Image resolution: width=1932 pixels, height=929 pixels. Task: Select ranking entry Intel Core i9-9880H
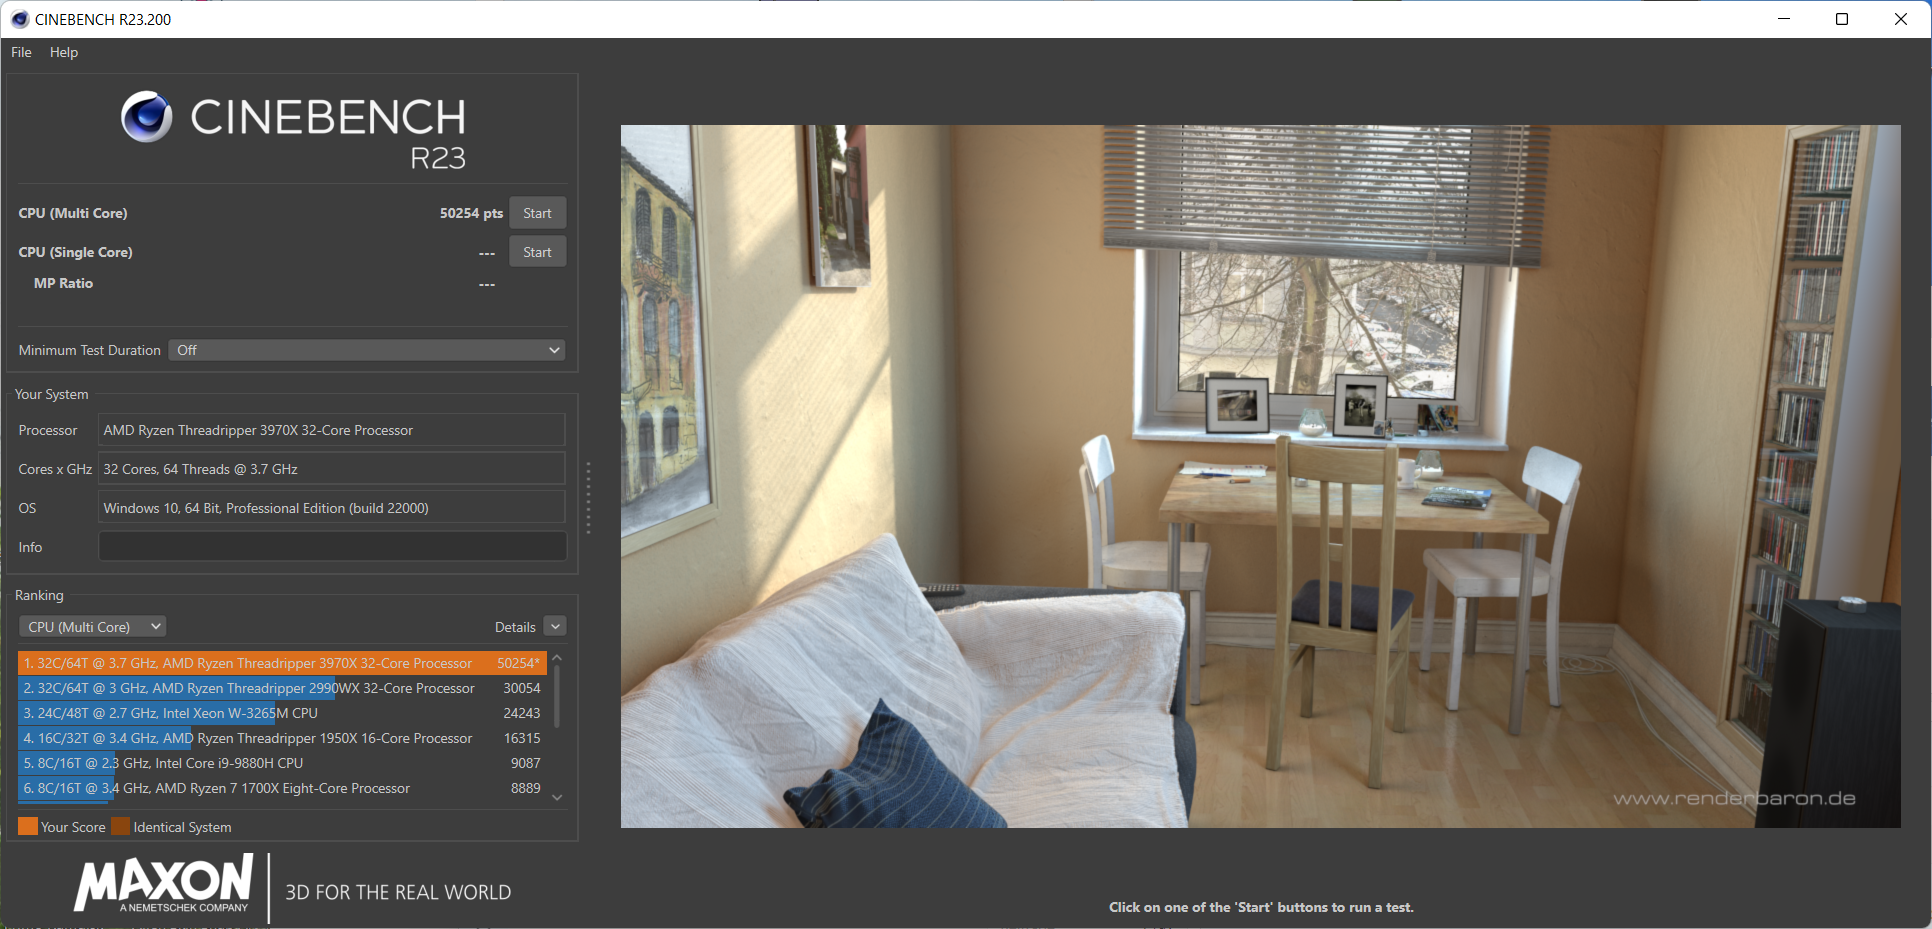[x=282, y=763]
